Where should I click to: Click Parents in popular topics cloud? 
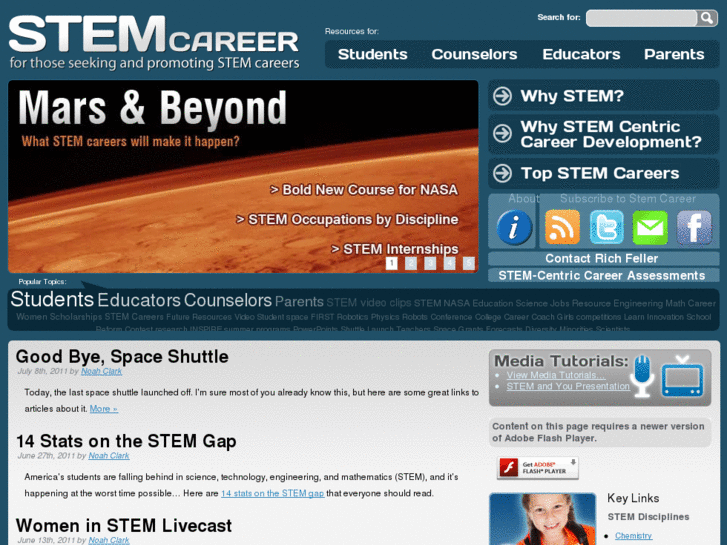click(299, 302)
